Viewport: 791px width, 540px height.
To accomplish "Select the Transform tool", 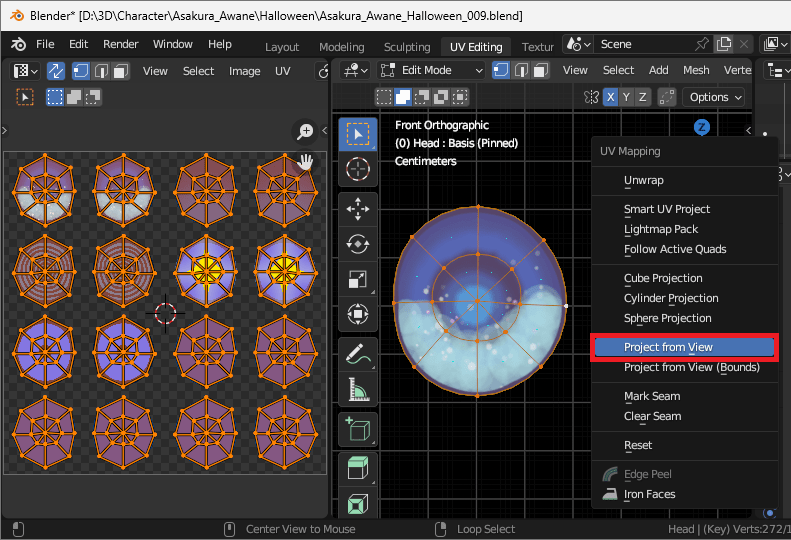I will point(357,314).
